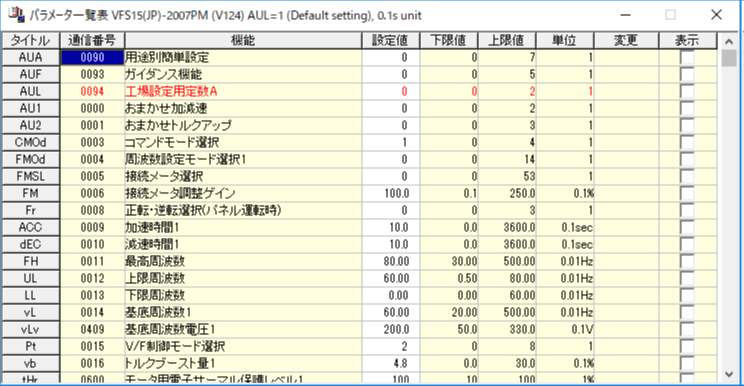Select the UL title row button

click(x=30, y=278)
